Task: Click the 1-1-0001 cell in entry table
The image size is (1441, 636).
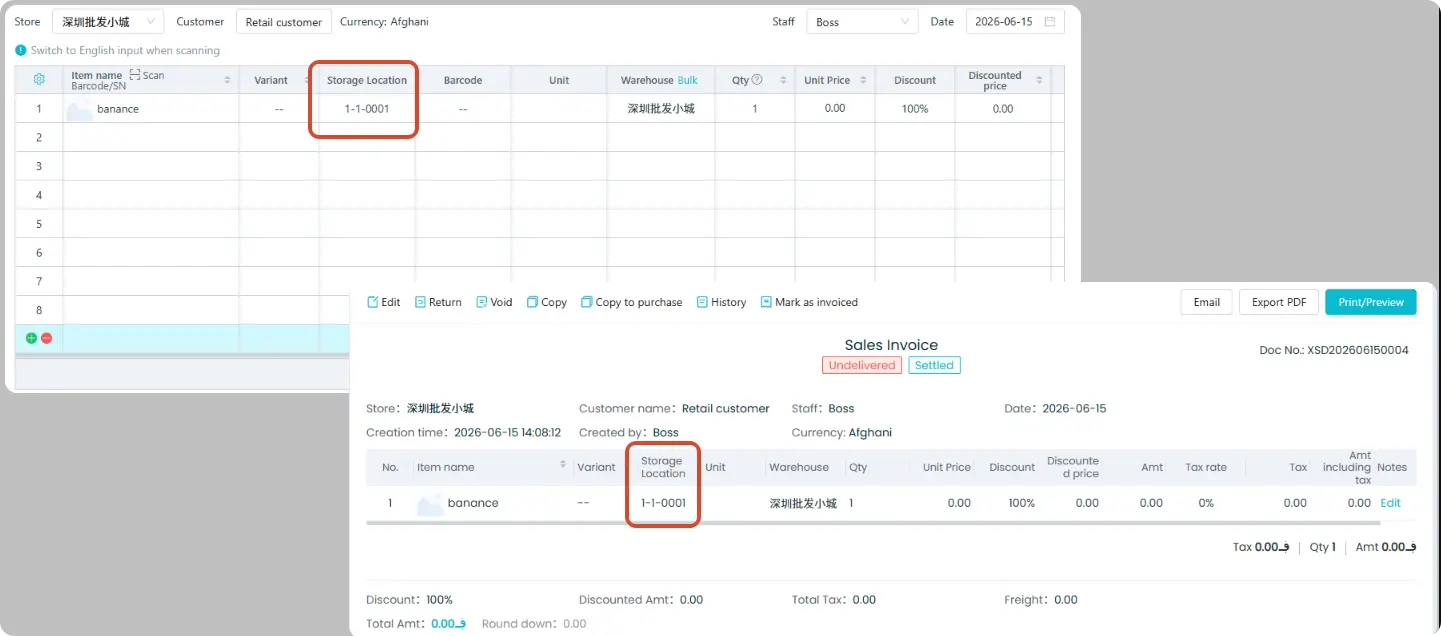Action: [367, 109]
